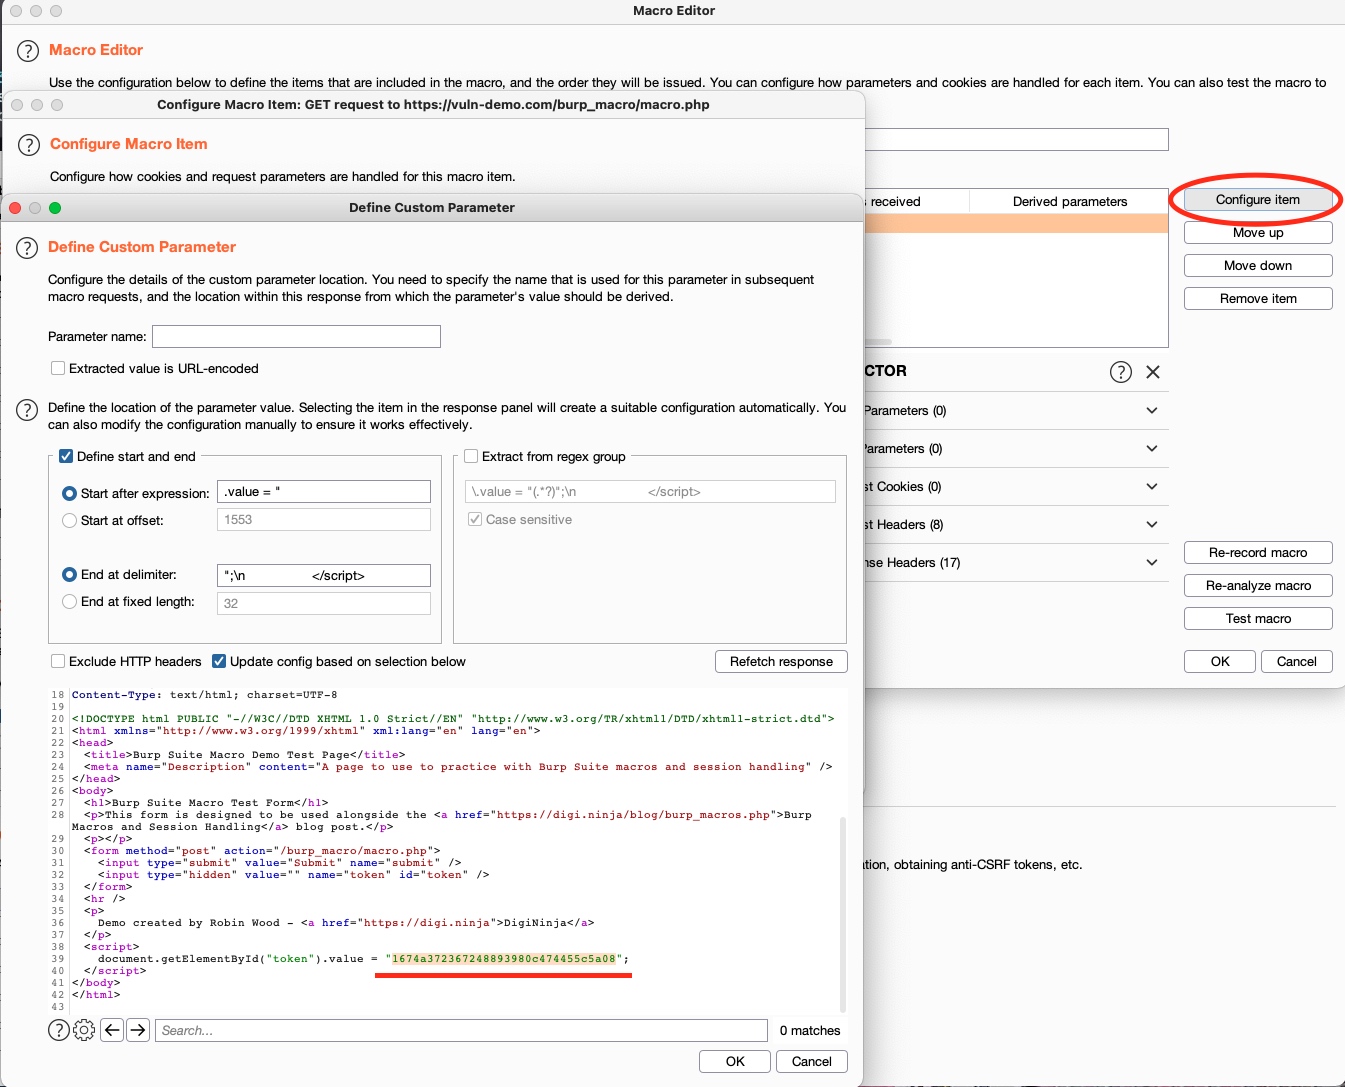Click Move down in Macro Editor
The image size is (1345, 1087).
coord(1258,265)
